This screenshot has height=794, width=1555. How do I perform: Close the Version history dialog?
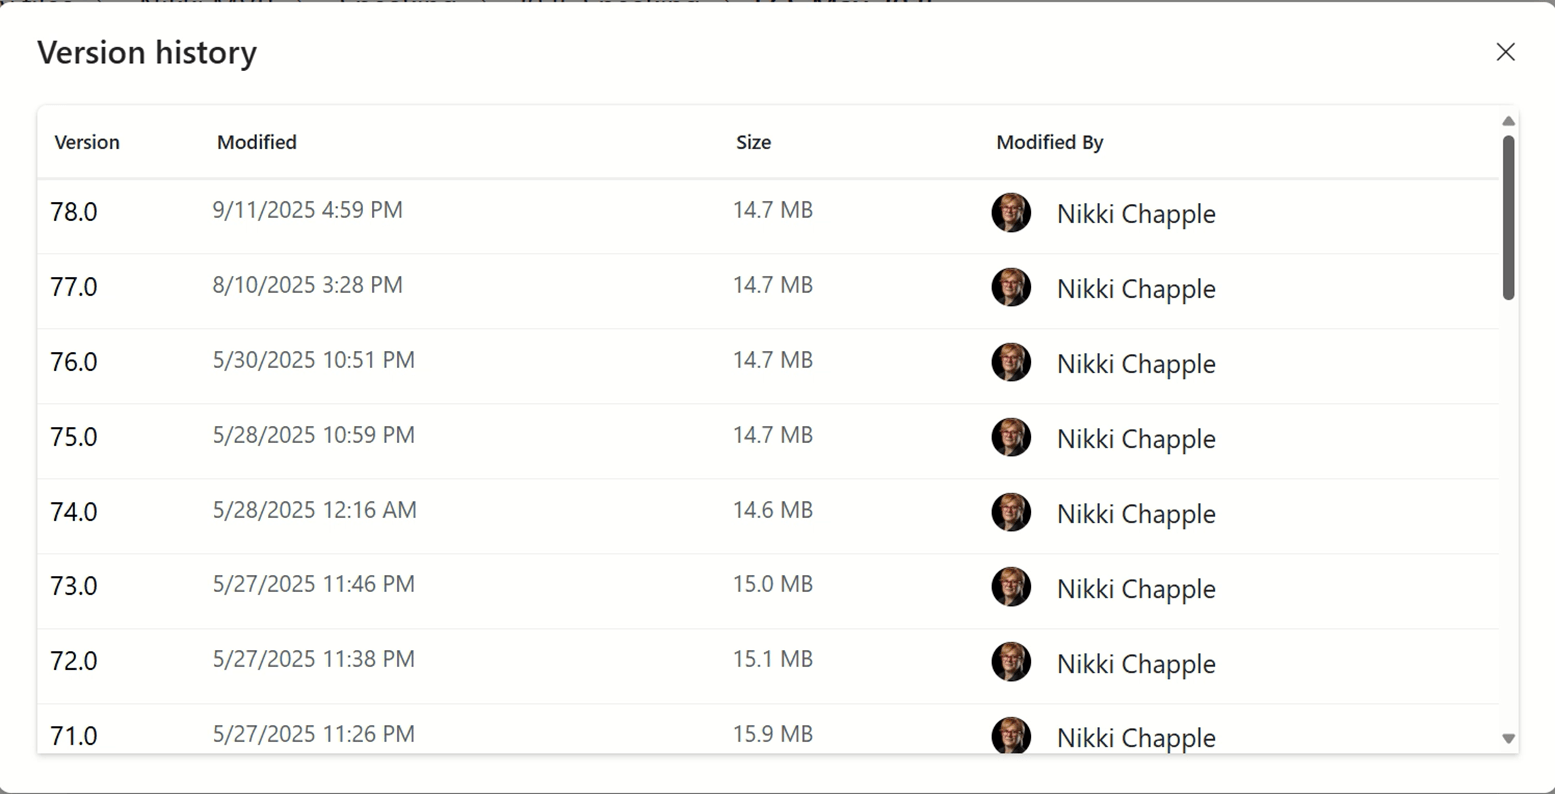click(1505, 52)
